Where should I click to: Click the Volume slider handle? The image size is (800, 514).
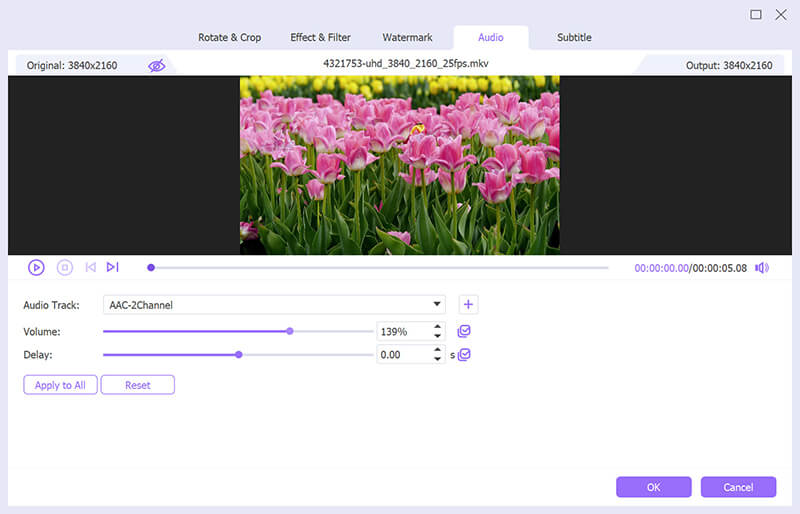290,331
